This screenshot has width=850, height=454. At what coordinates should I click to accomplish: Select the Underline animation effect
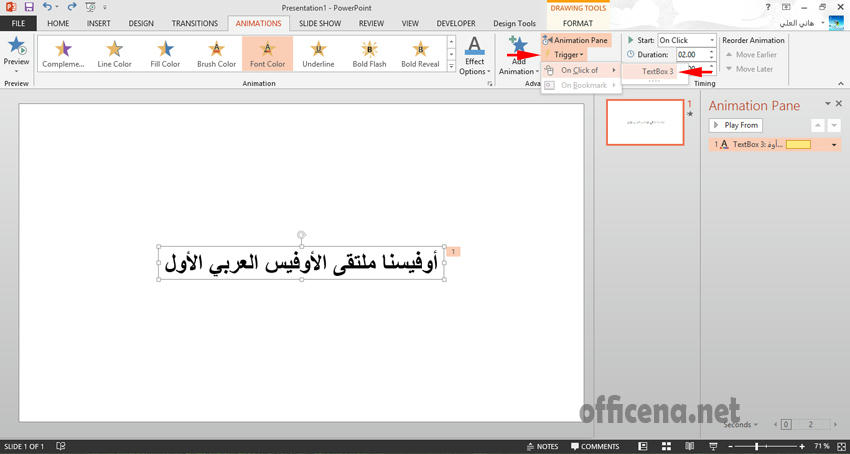(x=318, y=54)
